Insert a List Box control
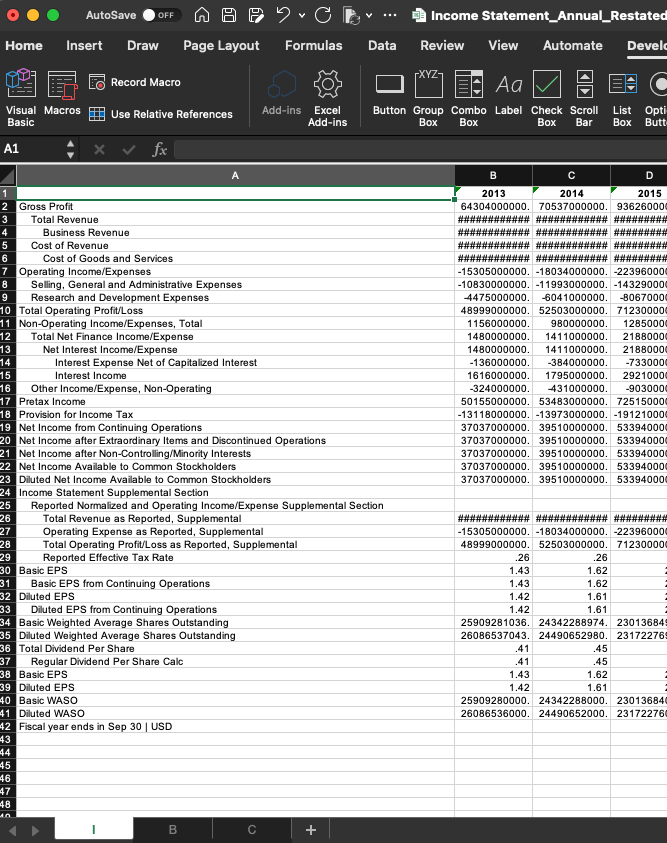The width and height of the screenshot is (667, 843). (622, 98)
